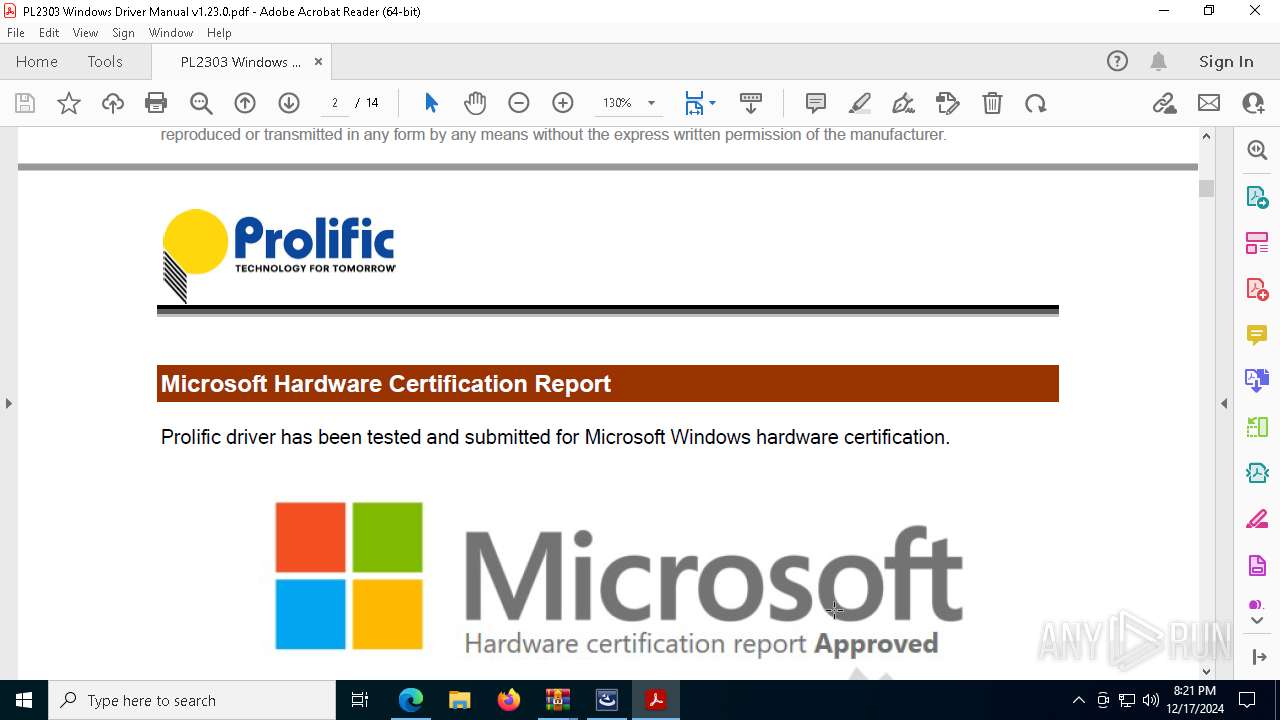Screen dimensions: 1280x720
Task: Open notifications bell
Action: click(1158, 62)
